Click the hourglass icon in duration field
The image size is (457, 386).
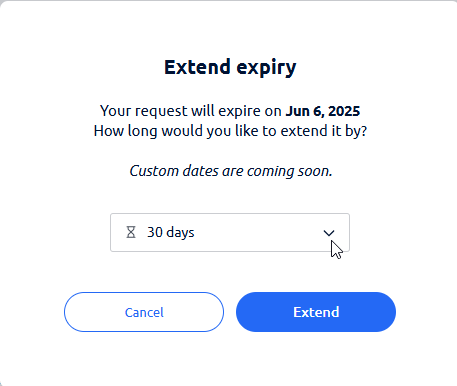pyautogui.click(x=131, y=232)
